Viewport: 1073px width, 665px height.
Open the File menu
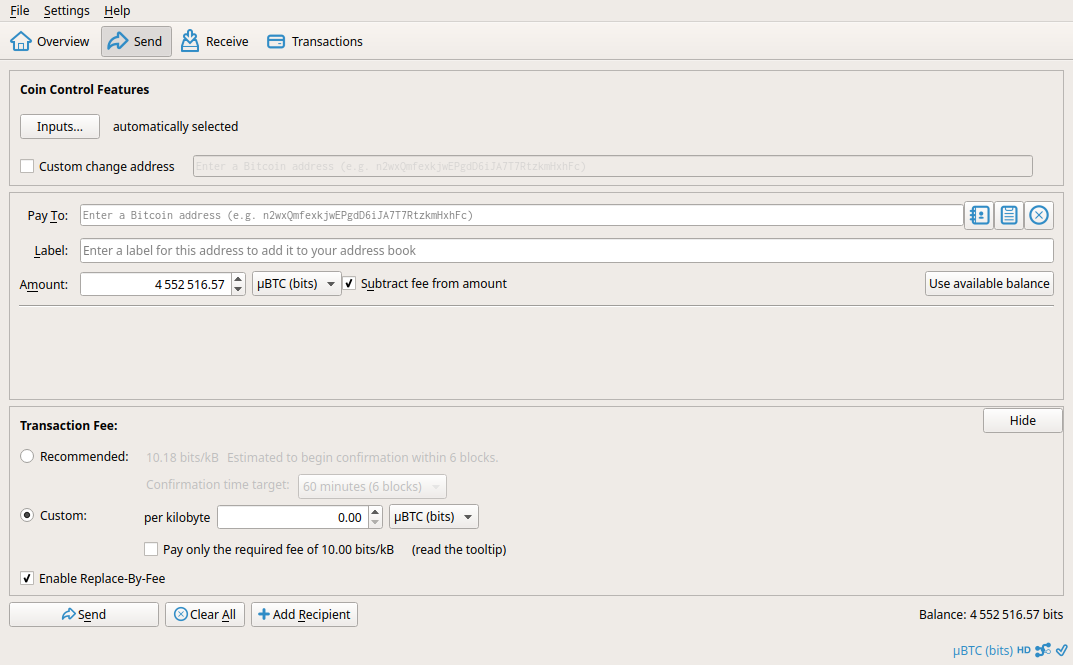pyautogui.click(x=19, y=10)
